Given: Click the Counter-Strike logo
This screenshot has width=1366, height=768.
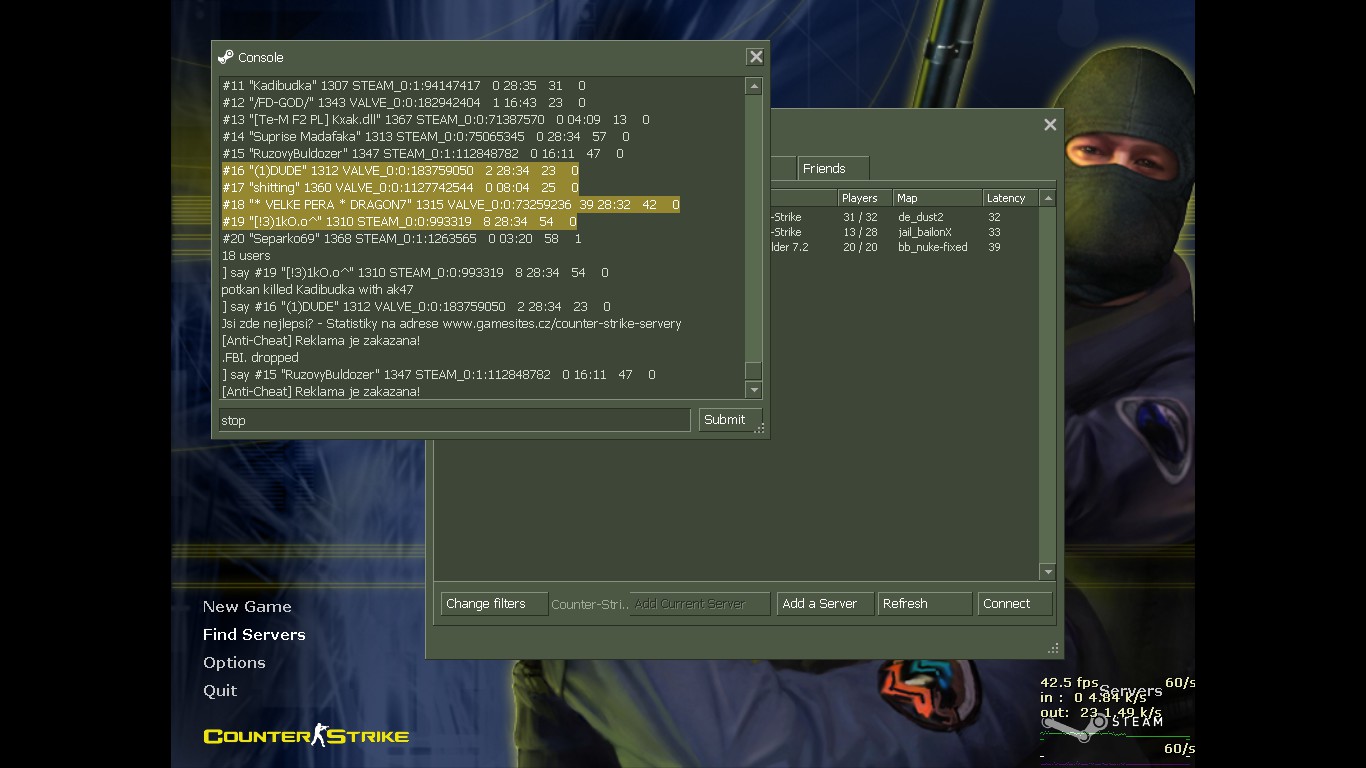Looking at the screenshot, I should (x=306, y=736).
